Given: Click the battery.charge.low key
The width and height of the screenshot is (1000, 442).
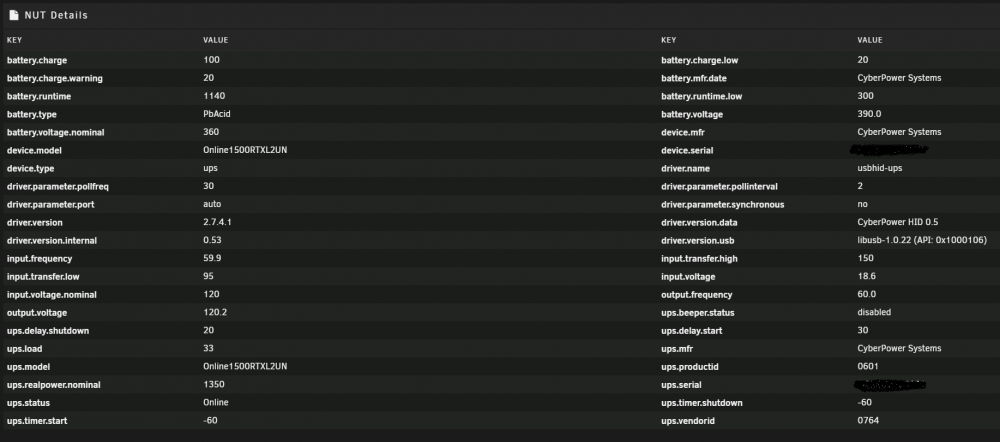Looking at the screenshot, I should click(x=700, y=61).
